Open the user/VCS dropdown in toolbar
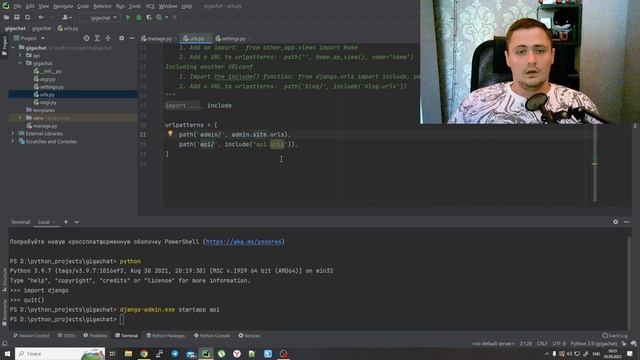Screen dimensions: 640x360 click(x=67, y=18)
